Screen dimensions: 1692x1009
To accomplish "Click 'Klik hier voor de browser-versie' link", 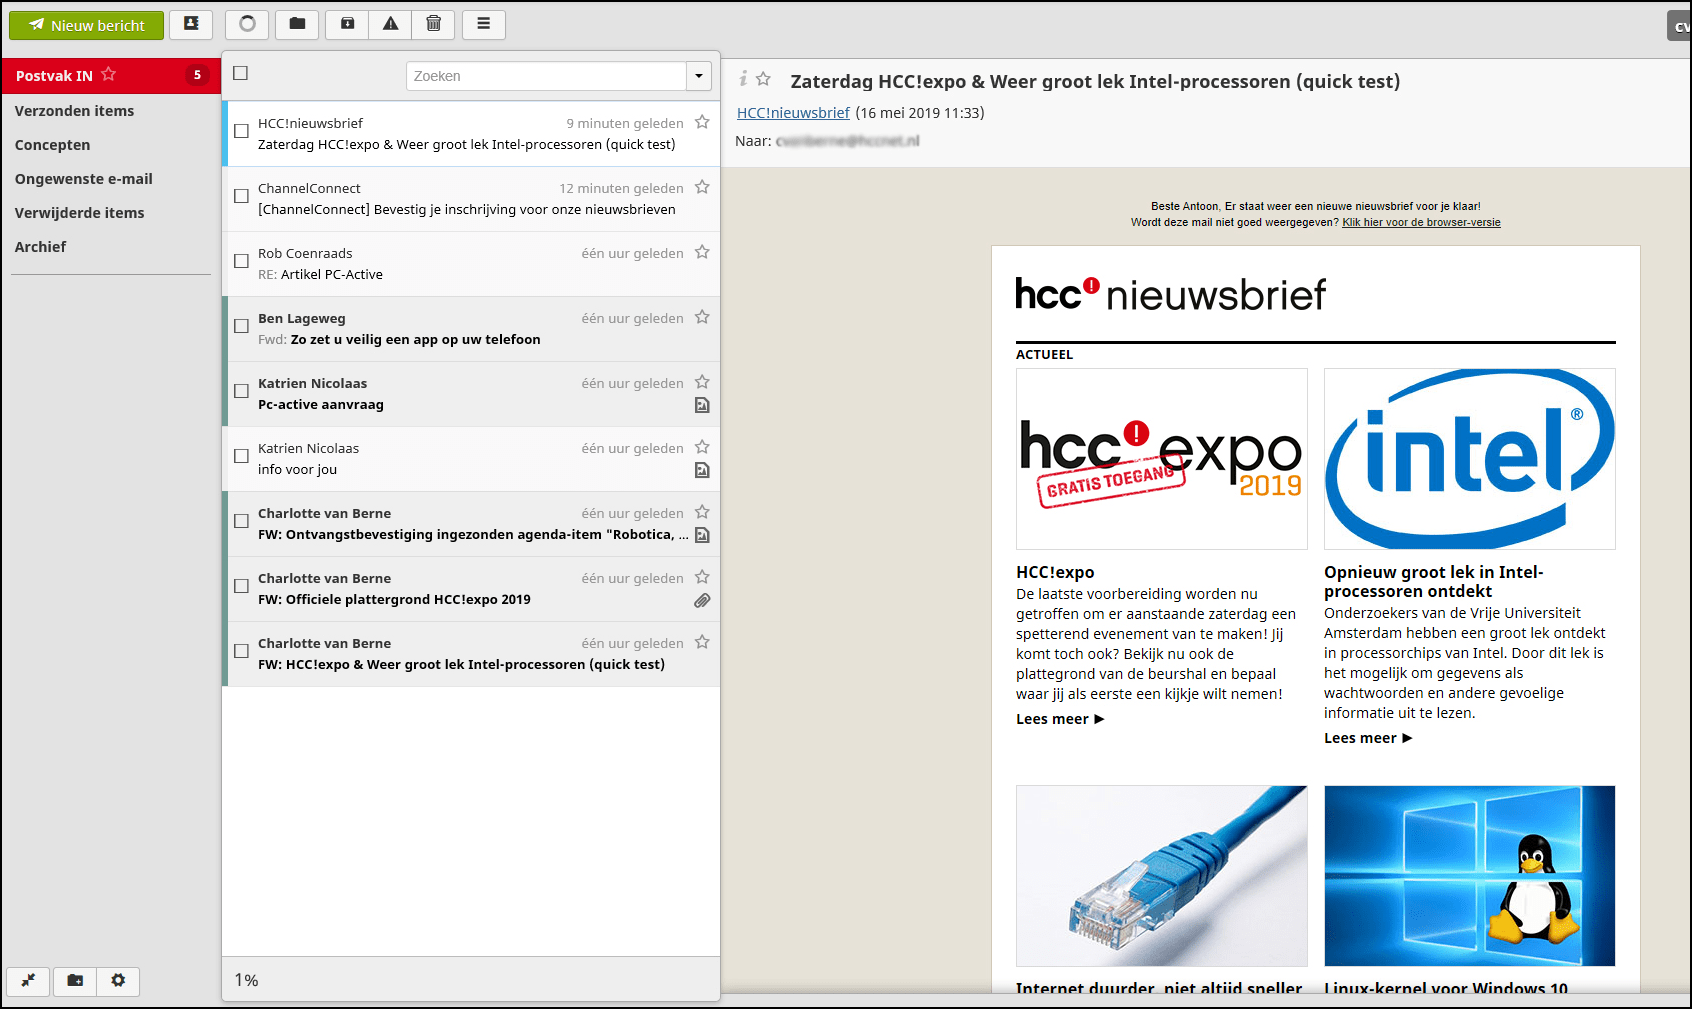I will pyautogui.click(x=1421, y=222).
